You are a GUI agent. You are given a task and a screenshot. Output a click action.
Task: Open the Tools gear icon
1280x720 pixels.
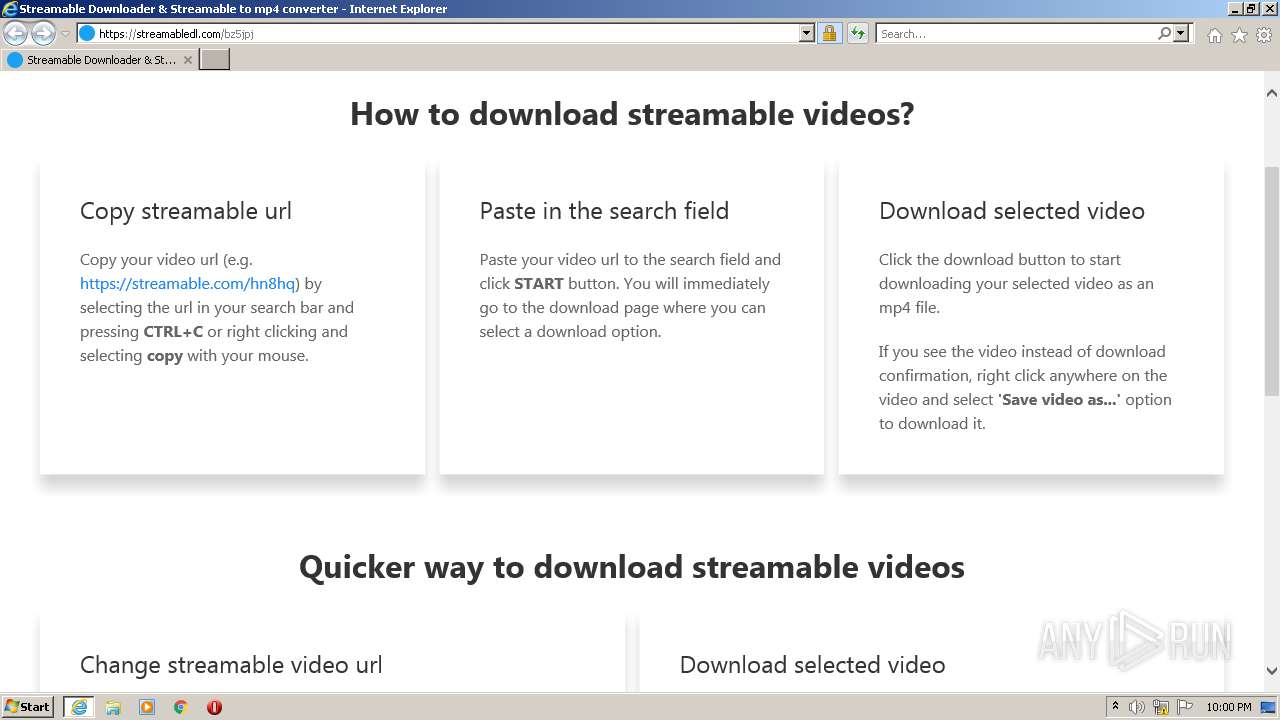point(1264,35)
